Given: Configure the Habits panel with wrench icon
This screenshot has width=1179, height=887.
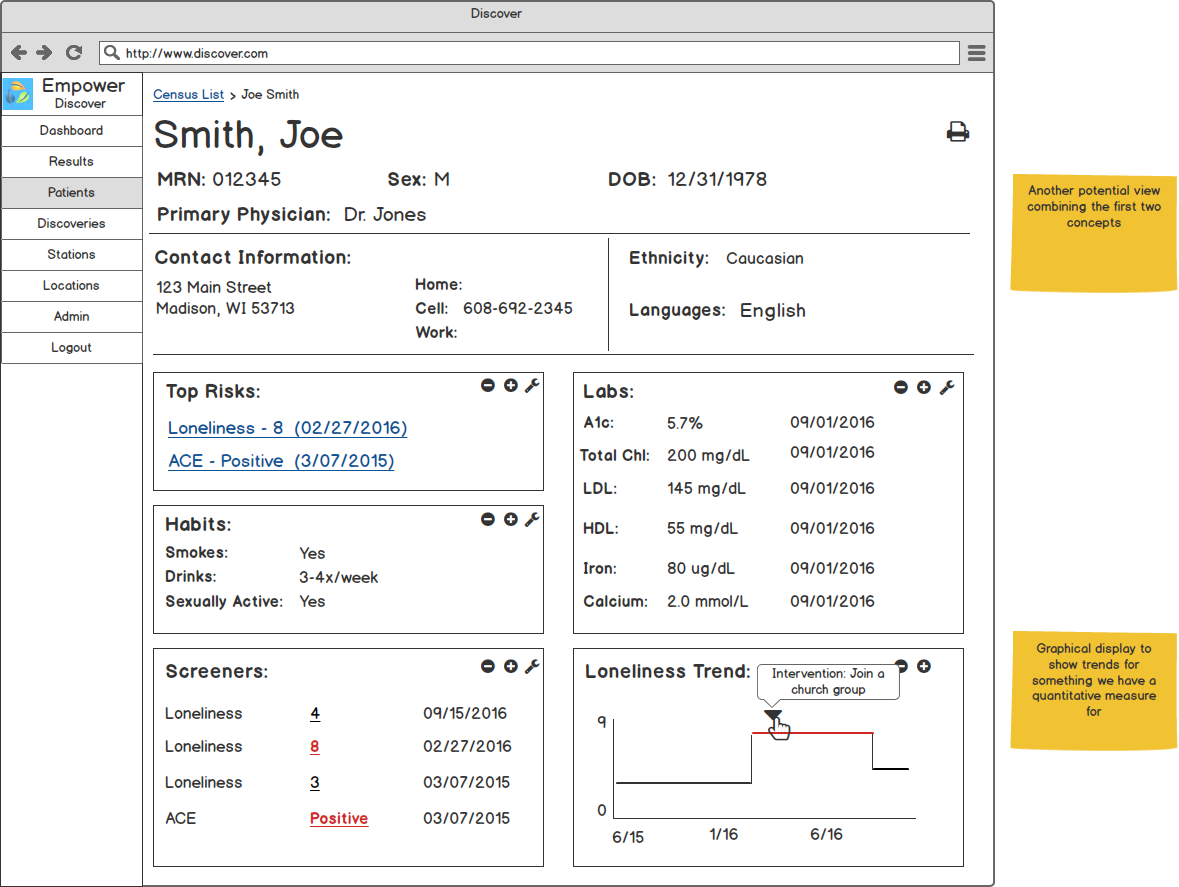Looking at the screenshot, I should tap(532, 519).
